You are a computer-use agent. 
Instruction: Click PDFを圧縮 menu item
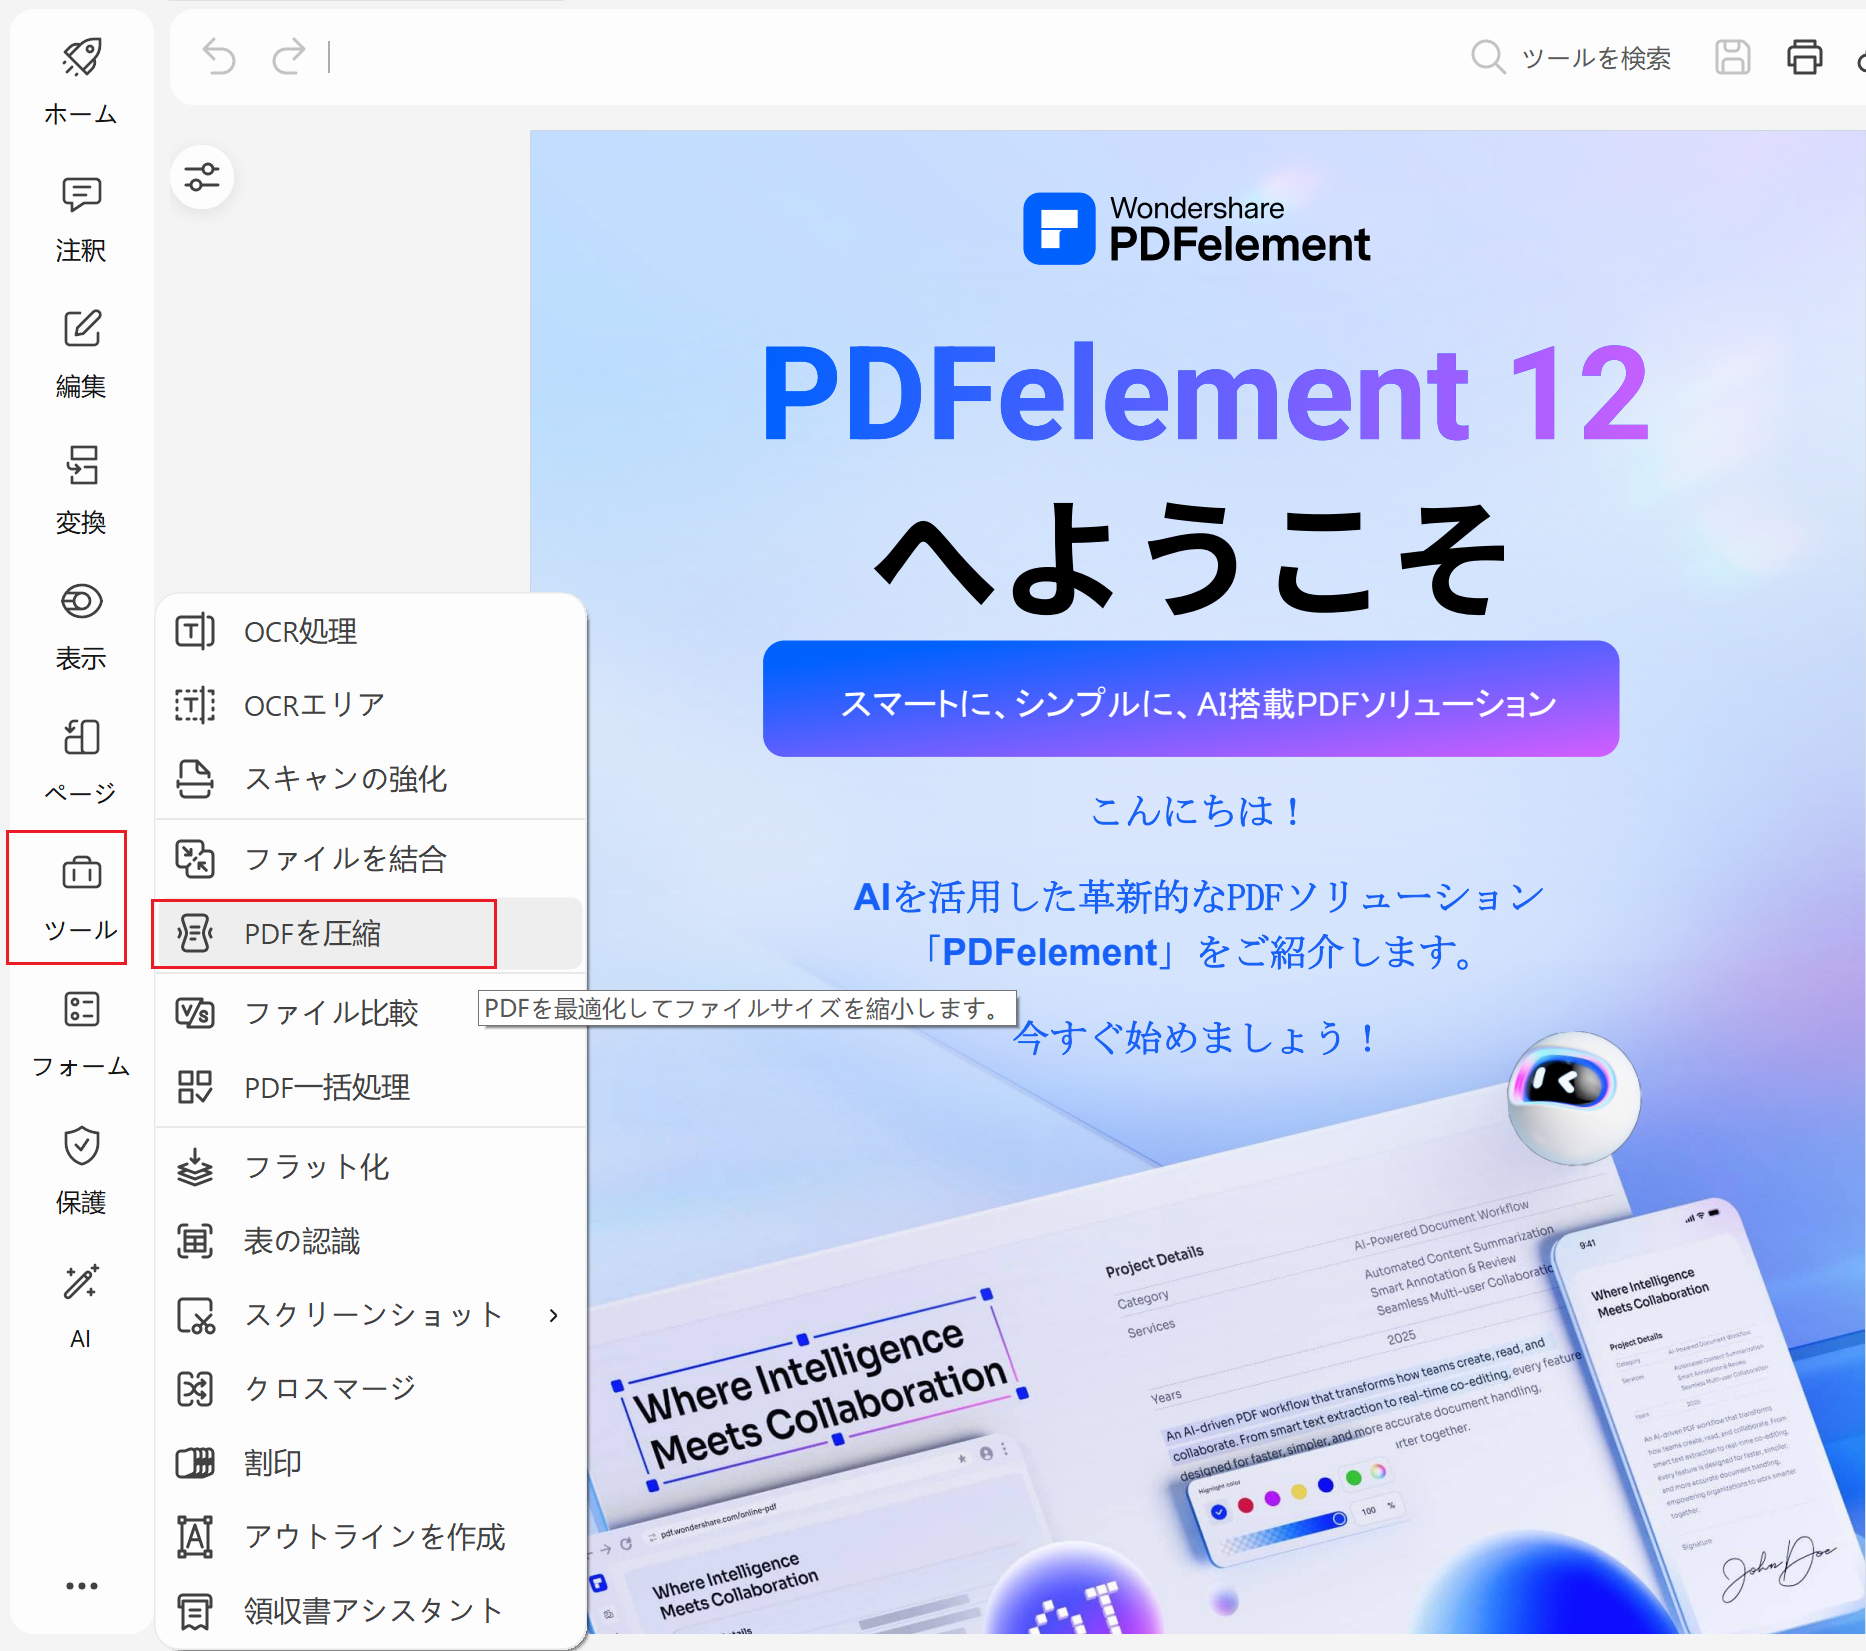tap(370, 933)
